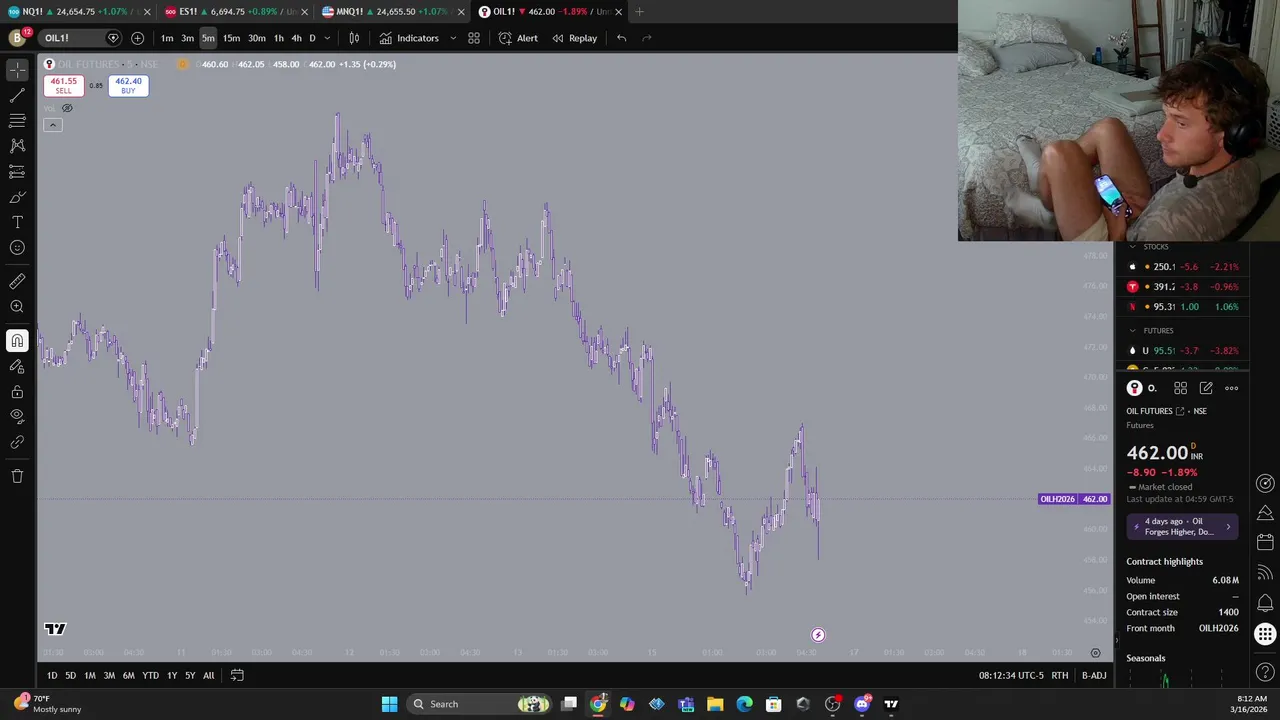Click the undo arrow
The width and height of the screenshot is (1280, 720).
(621, 38)
